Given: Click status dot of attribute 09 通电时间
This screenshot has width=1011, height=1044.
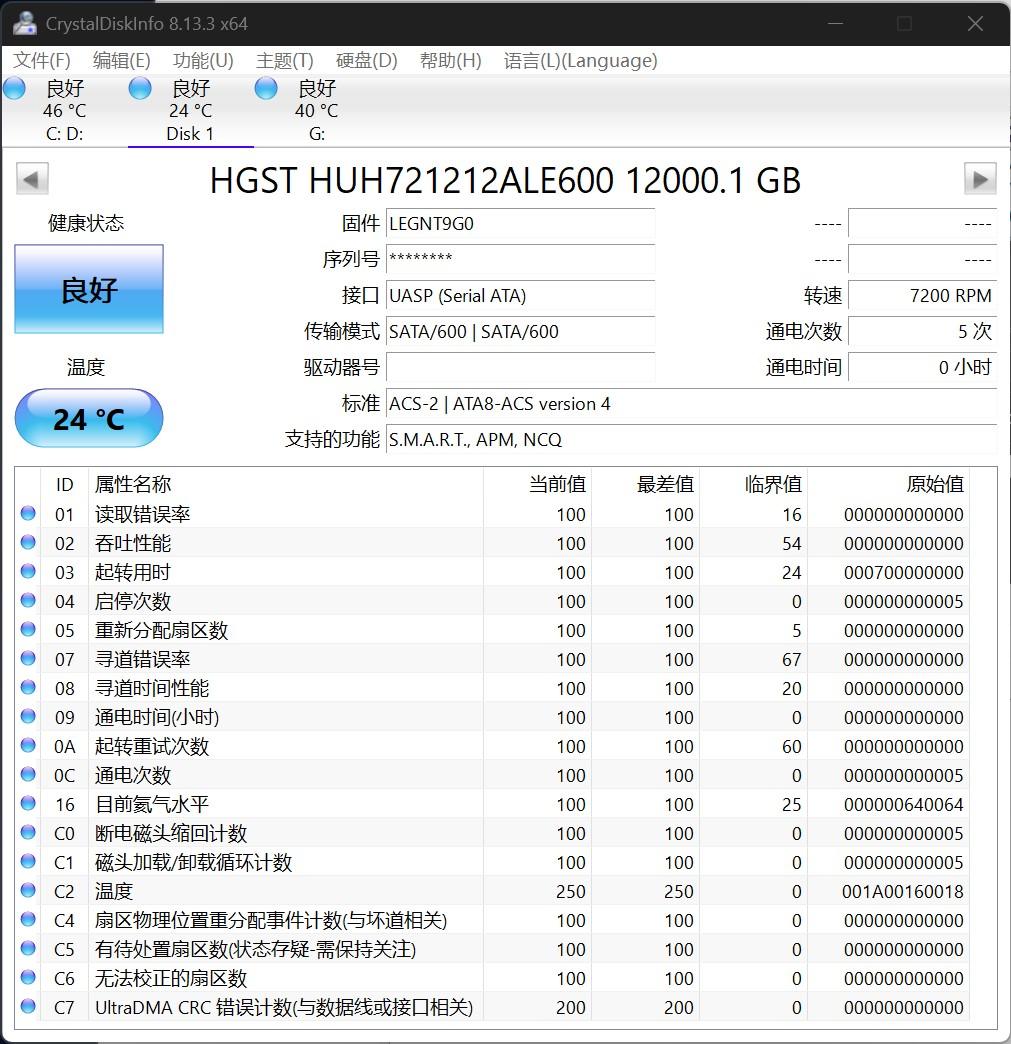Looking at the screenshot, I should tap(28, 716).
